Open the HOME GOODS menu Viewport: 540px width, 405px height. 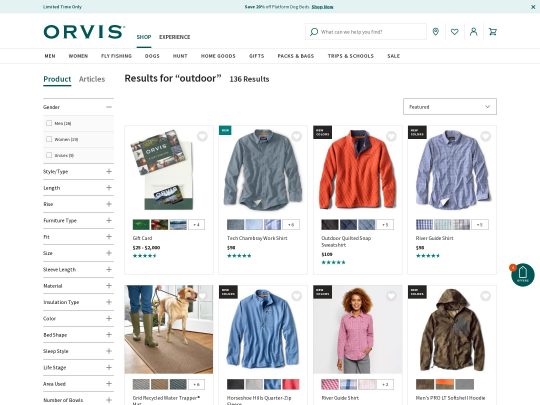218,56
